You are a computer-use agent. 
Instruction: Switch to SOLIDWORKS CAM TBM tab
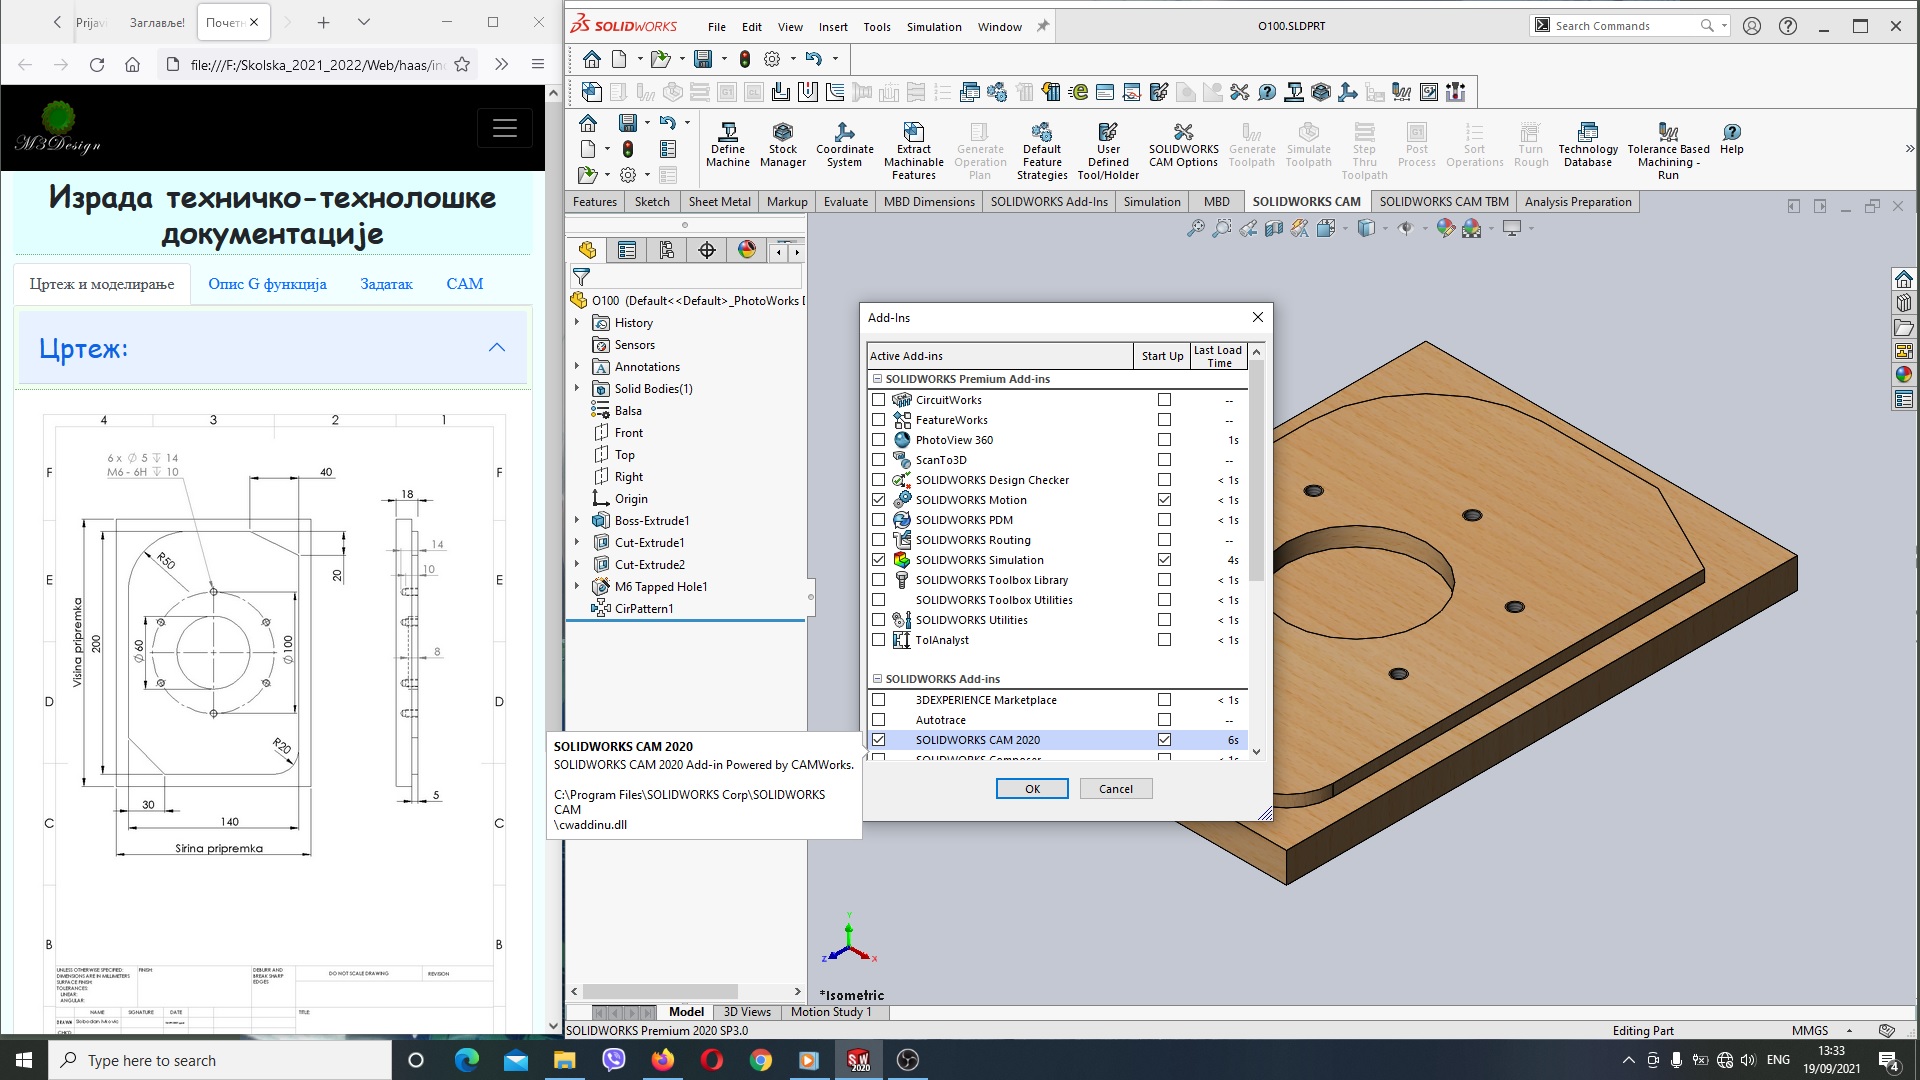coord(1444,202)
